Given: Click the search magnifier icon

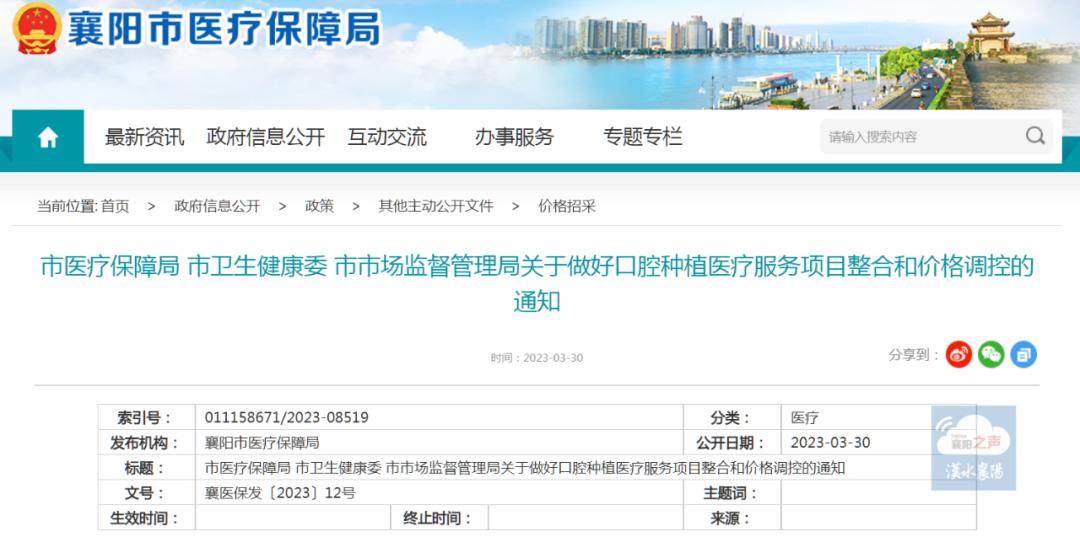Looking at the screenshot, I should tap(1035, 136).
